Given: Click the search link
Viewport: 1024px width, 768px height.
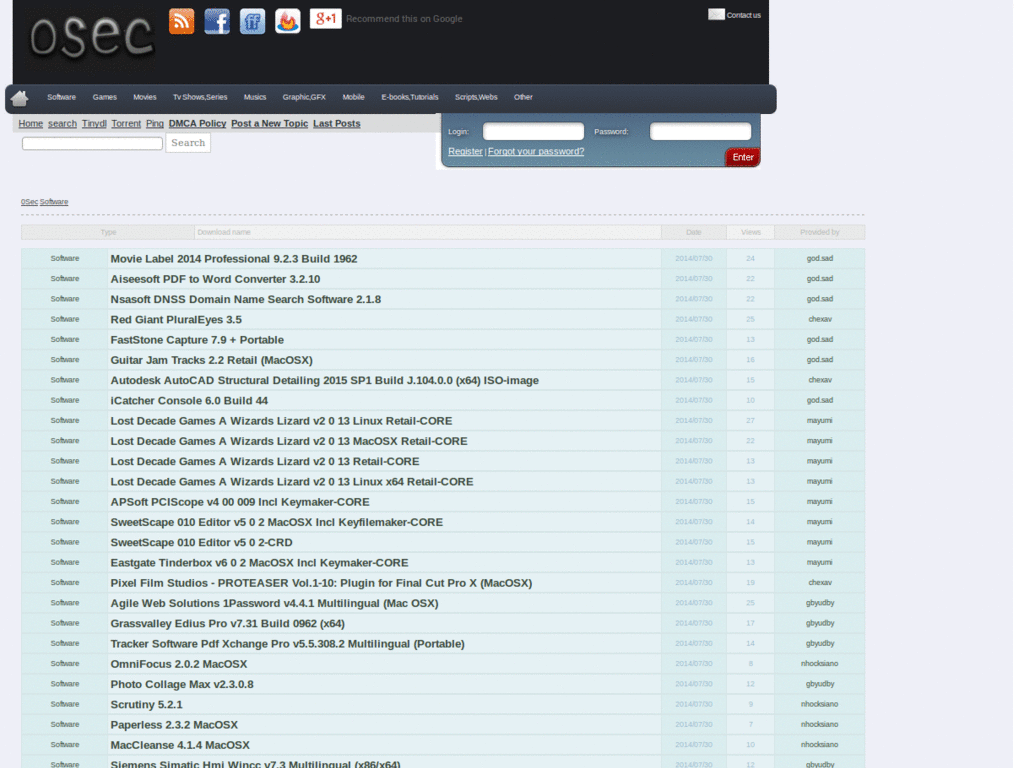Looking at the screenshot, I should click(x=62, y=123).
